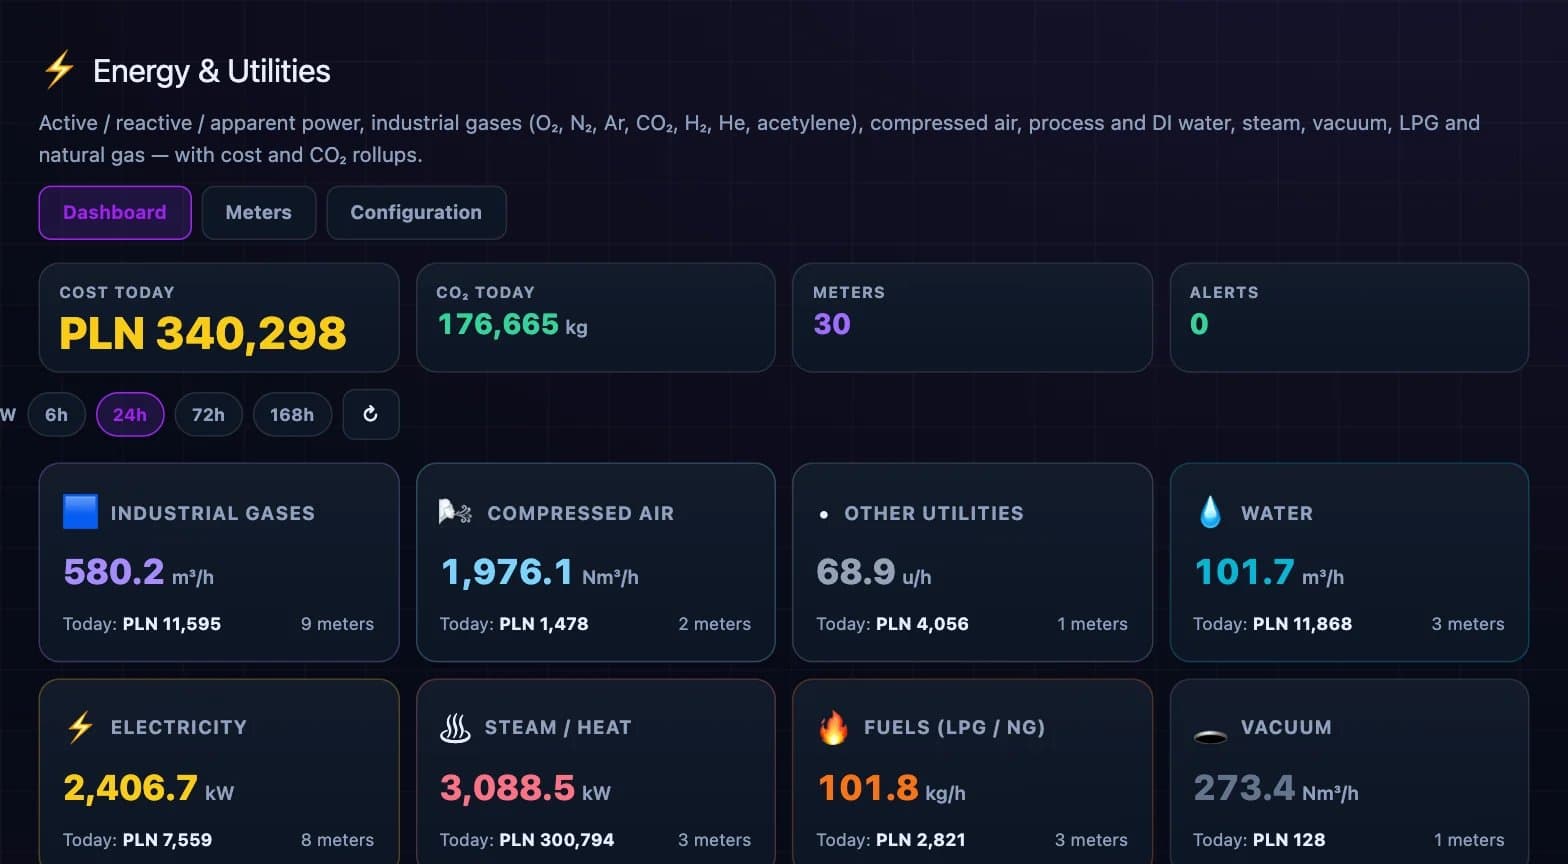Viewport: 1568px width, 864px height.
Task: Click the Vacuum card heading
Action: [1286, 727]
